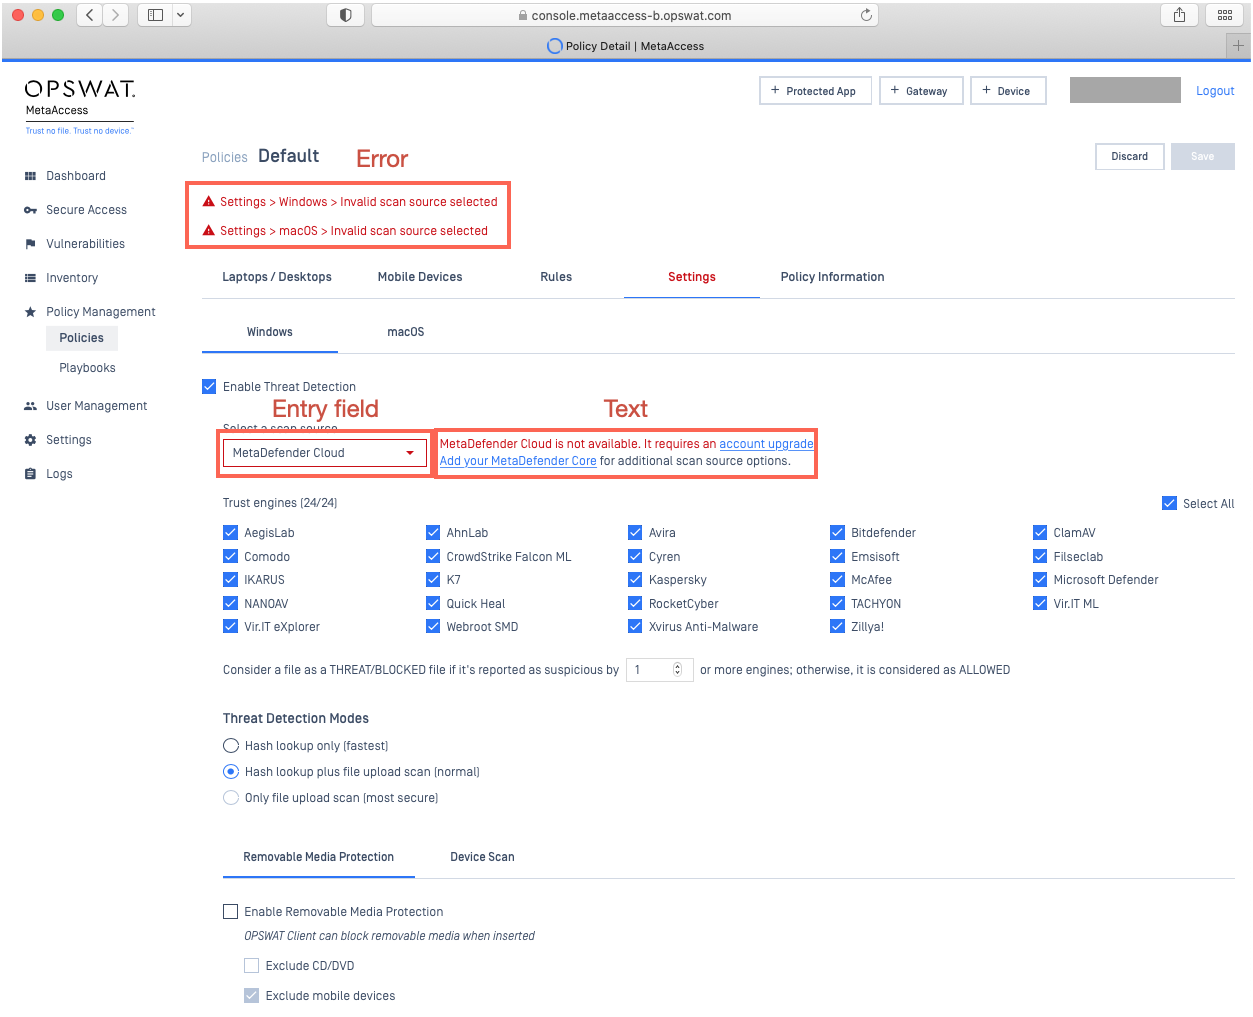Uncheck the Zillya! engine
Screen dimensions: 1253x1017
[x=837, y=627]
